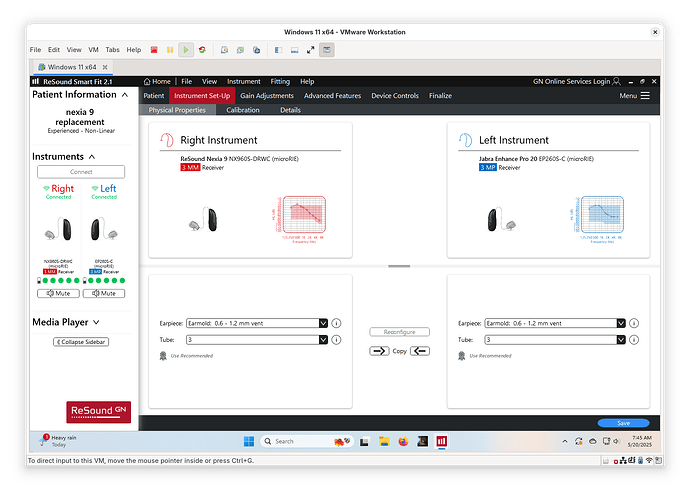690x495 pixels.
Task: Click the Firefox icon in the taskbar
Action: click(x=403, y=441)
